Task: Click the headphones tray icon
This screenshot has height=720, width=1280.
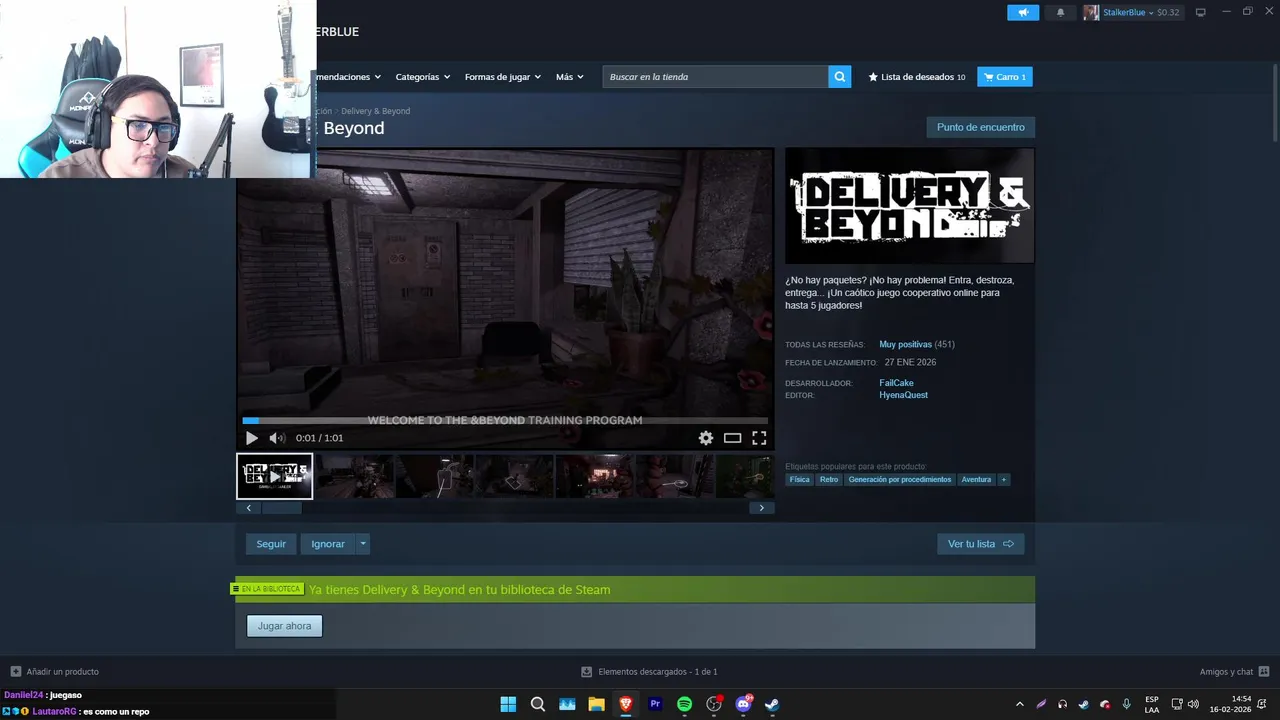Action: [1062, 704]
